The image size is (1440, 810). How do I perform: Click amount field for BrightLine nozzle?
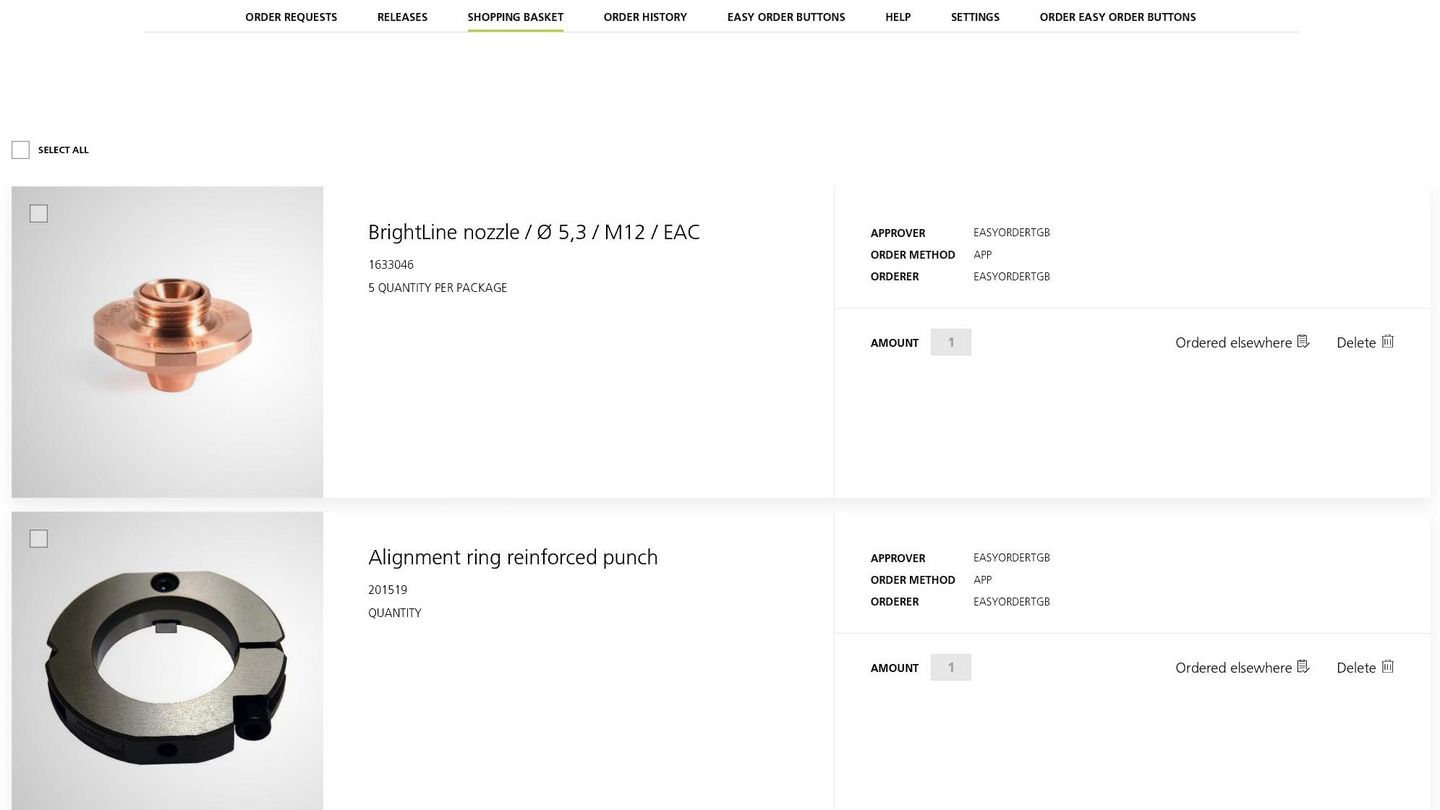click(951, 342)
